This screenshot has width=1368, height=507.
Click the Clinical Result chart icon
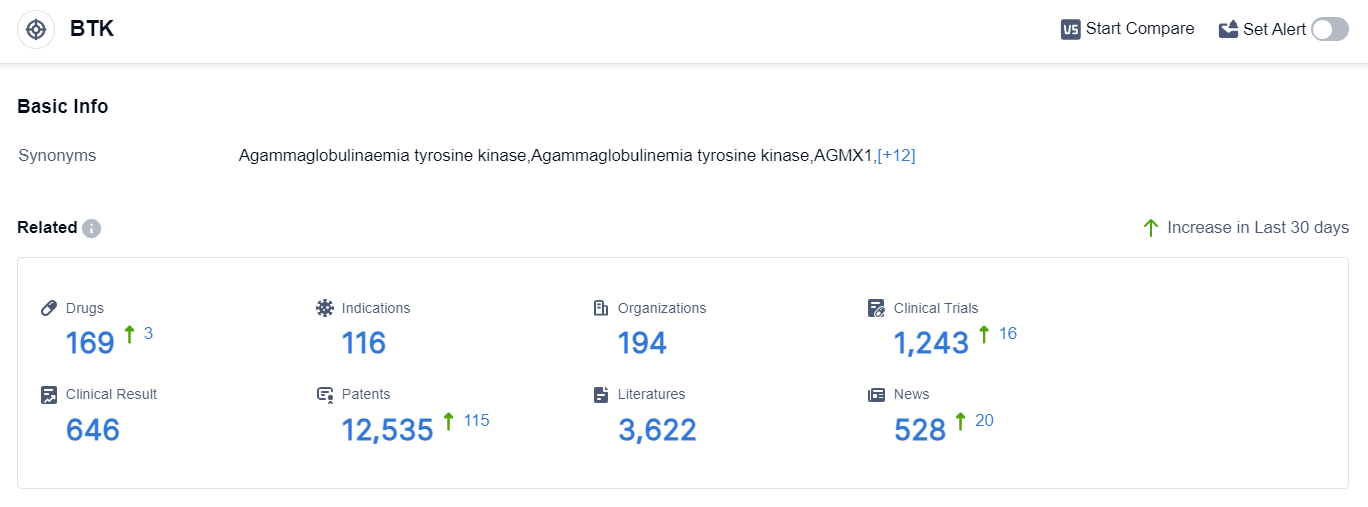coord(49,394)
